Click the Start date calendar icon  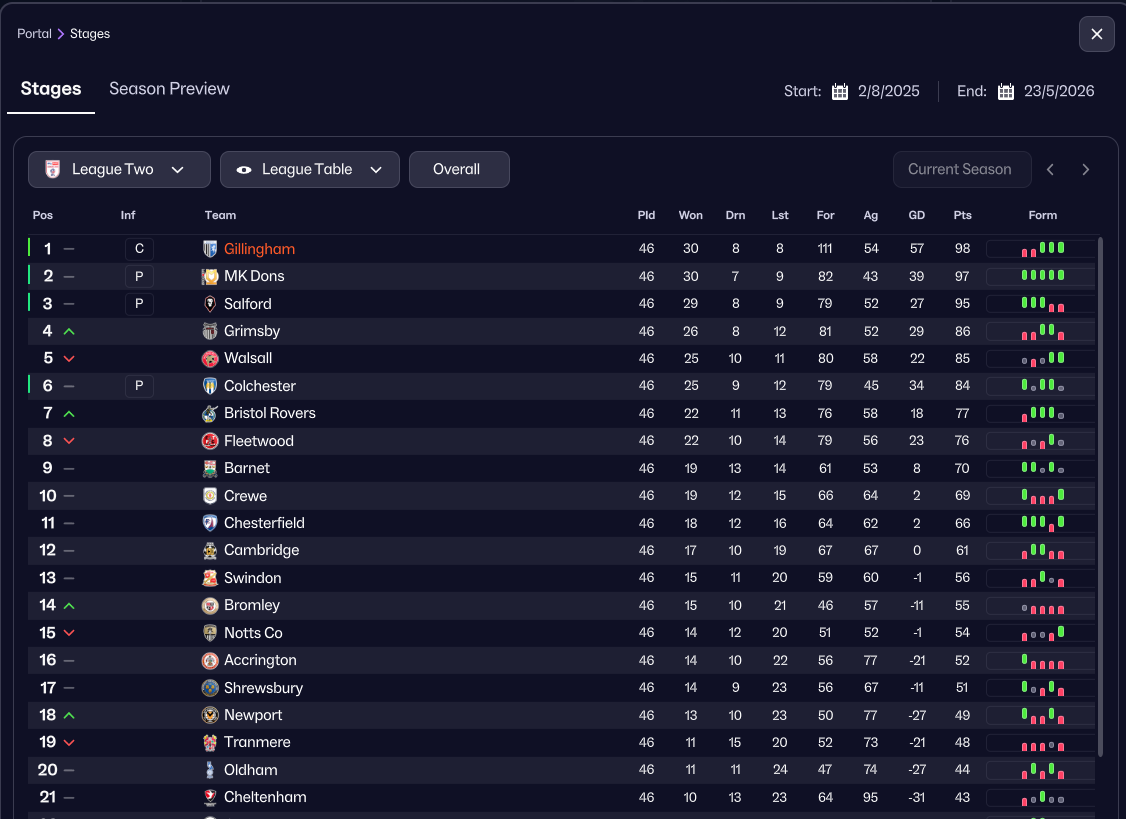[x=840, y=91]
